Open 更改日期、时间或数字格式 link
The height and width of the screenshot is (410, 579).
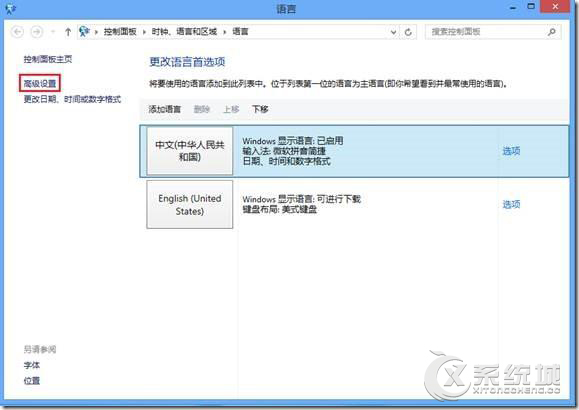pos(72,99)
